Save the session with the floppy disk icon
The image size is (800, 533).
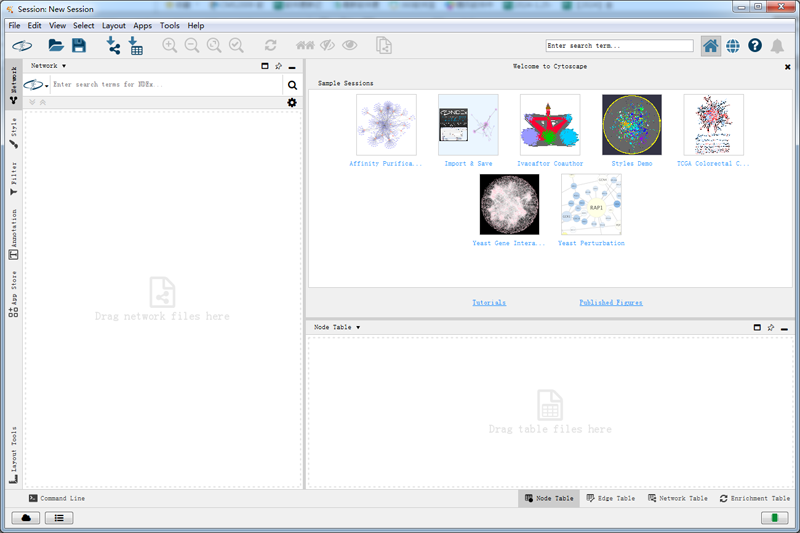(x=79, y=45)
